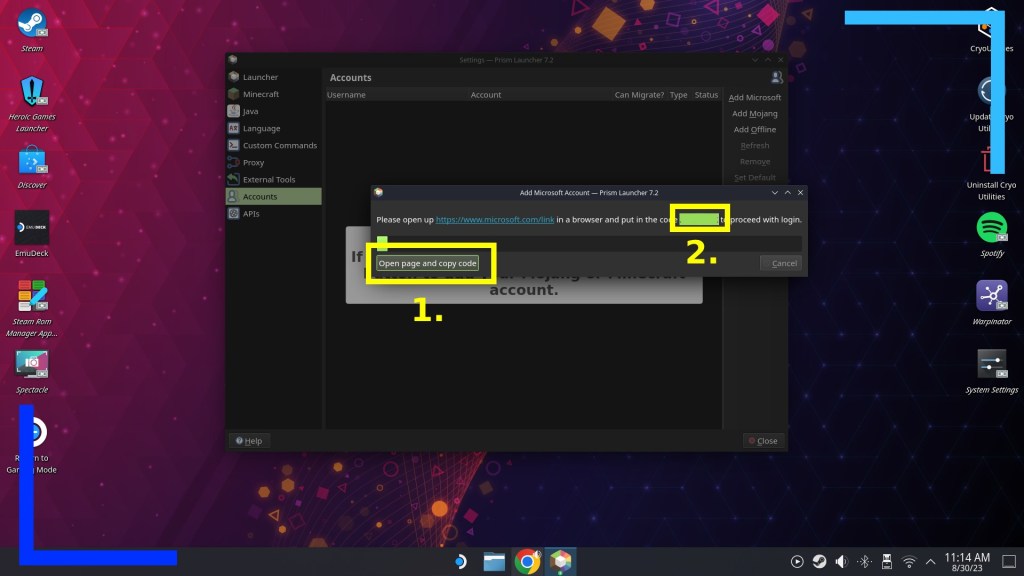Open Bluetooth tray icon
The height and width of the screenshot is (576, 1024).
click(864, 562)
